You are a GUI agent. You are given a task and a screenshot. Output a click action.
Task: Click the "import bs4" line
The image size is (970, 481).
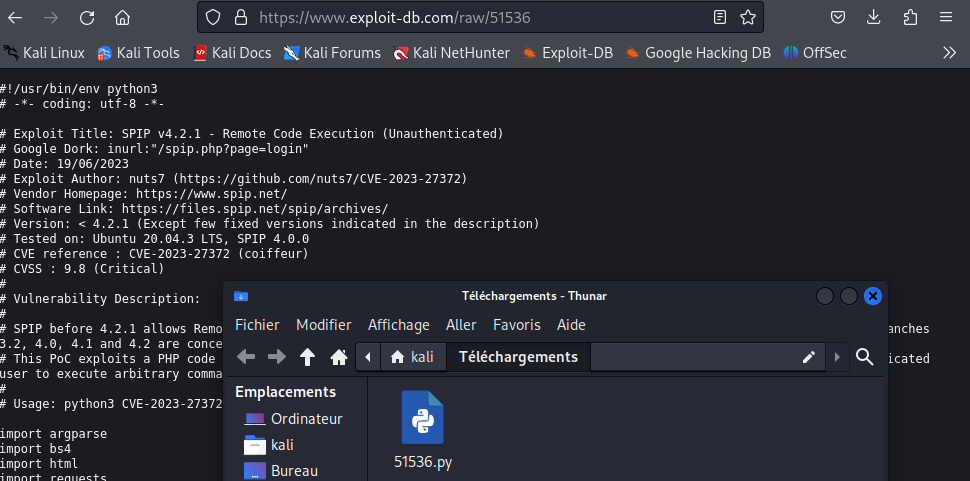[x=35, y=448]
